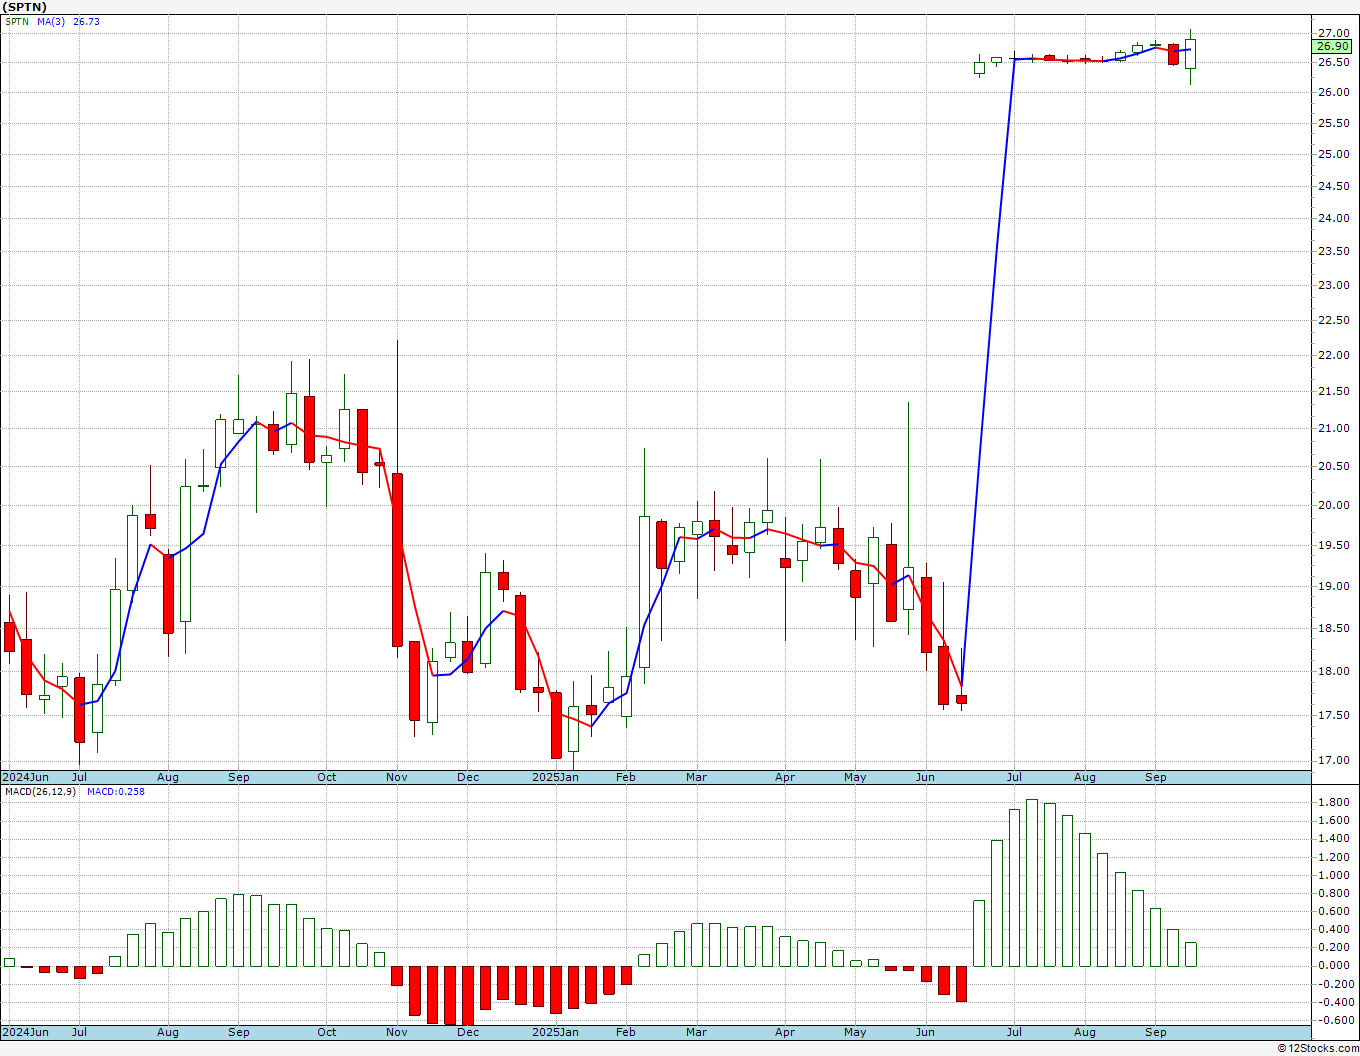The width and height of the screenshot is (1360, 1056).
Task: Select the 22.00 price axis label
Action: (x=1333, y=355)
